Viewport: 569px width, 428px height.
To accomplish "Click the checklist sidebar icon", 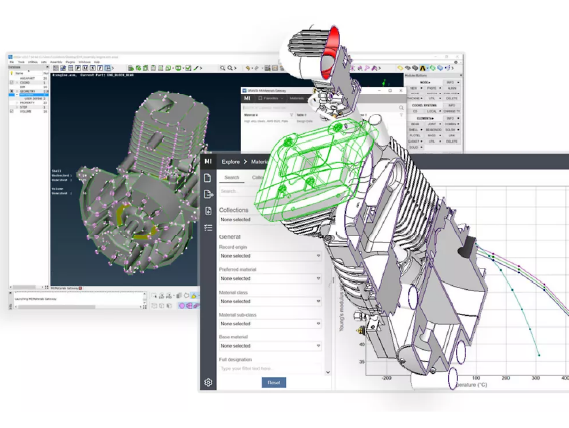I will 208,228.
